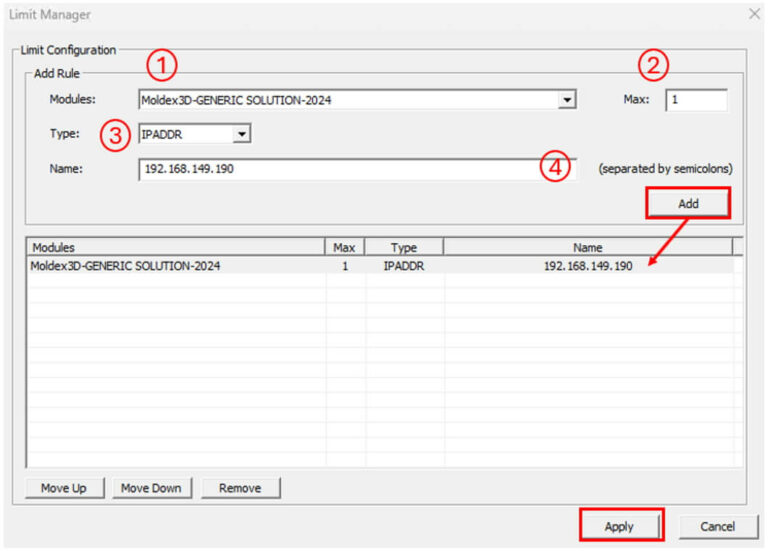Viewport: 768px width, 551px height.
Task: Cancel the Limit Manager changes
Action: (716, 526)
